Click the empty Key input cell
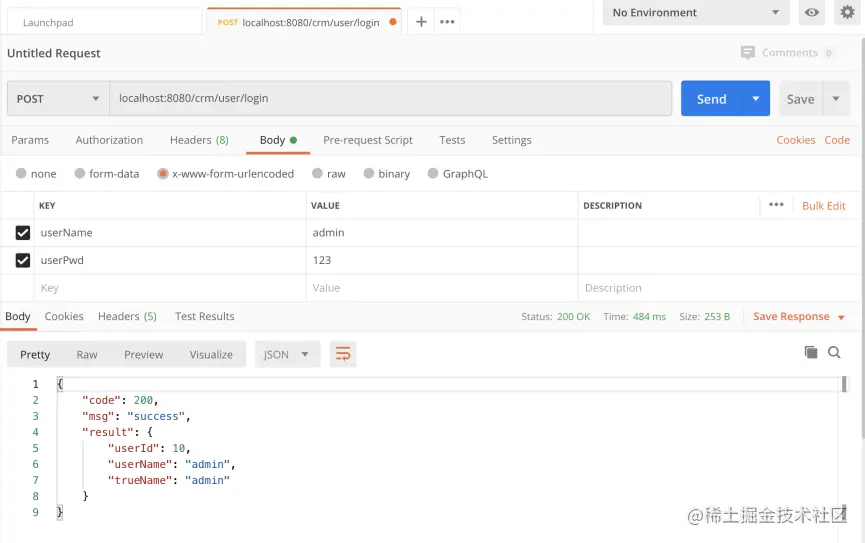 [x=170, y=288]
